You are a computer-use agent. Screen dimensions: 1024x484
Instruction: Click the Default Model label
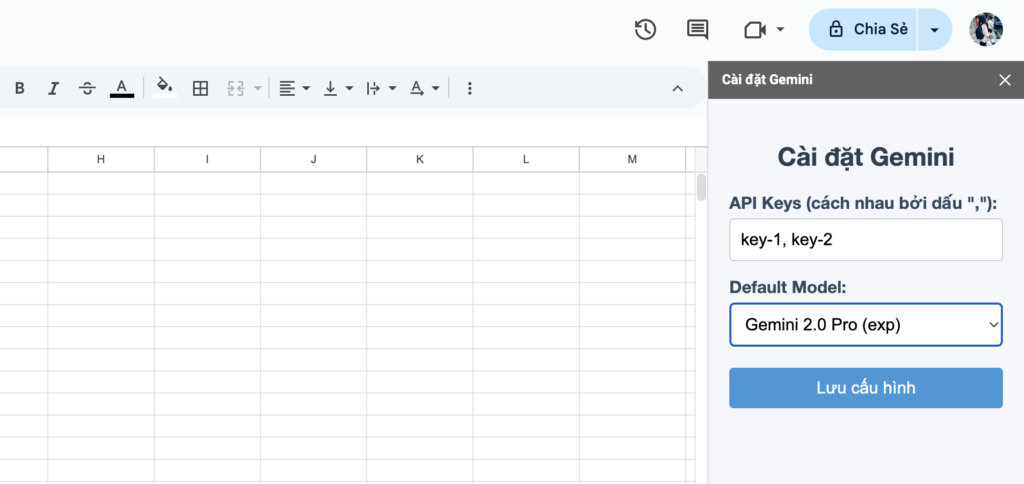tap(788, 287)
